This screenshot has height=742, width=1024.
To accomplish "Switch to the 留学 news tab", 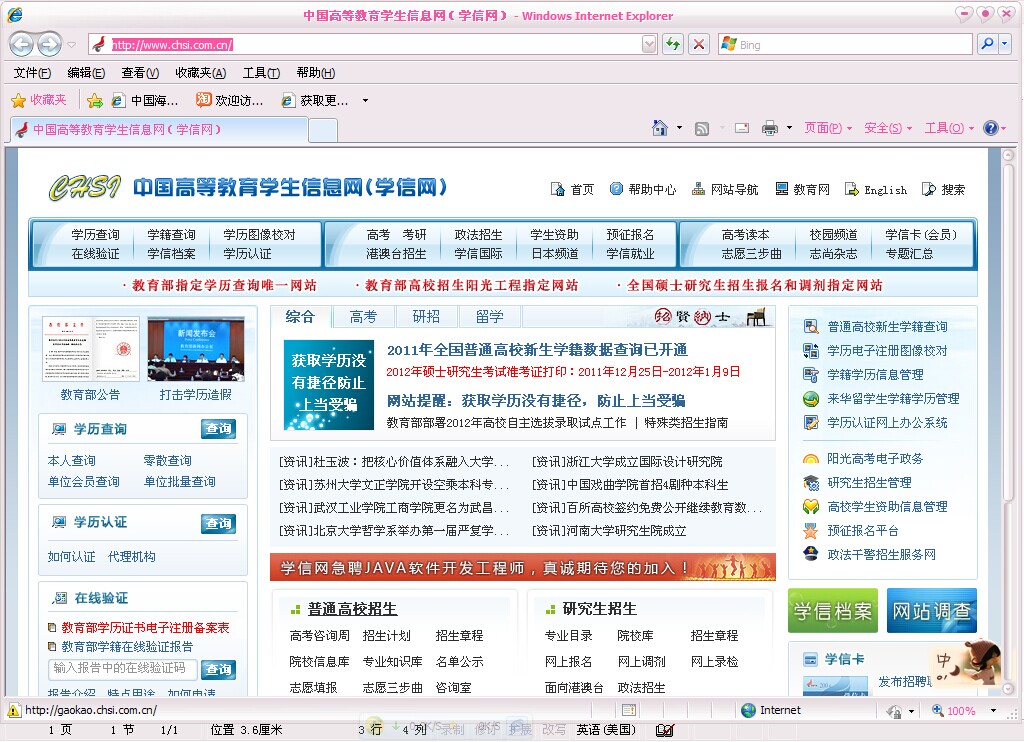I will coord(490,317).
